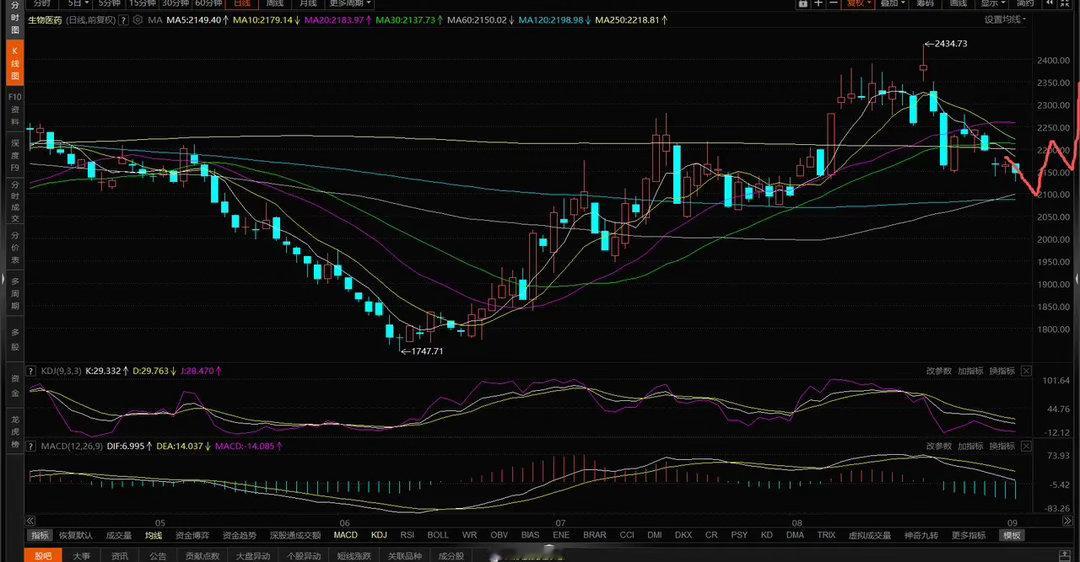The height and width of the screenshot is (562, 1080).
Task: Open the 画线 drawing tool
Action: (x=958, y=3)
